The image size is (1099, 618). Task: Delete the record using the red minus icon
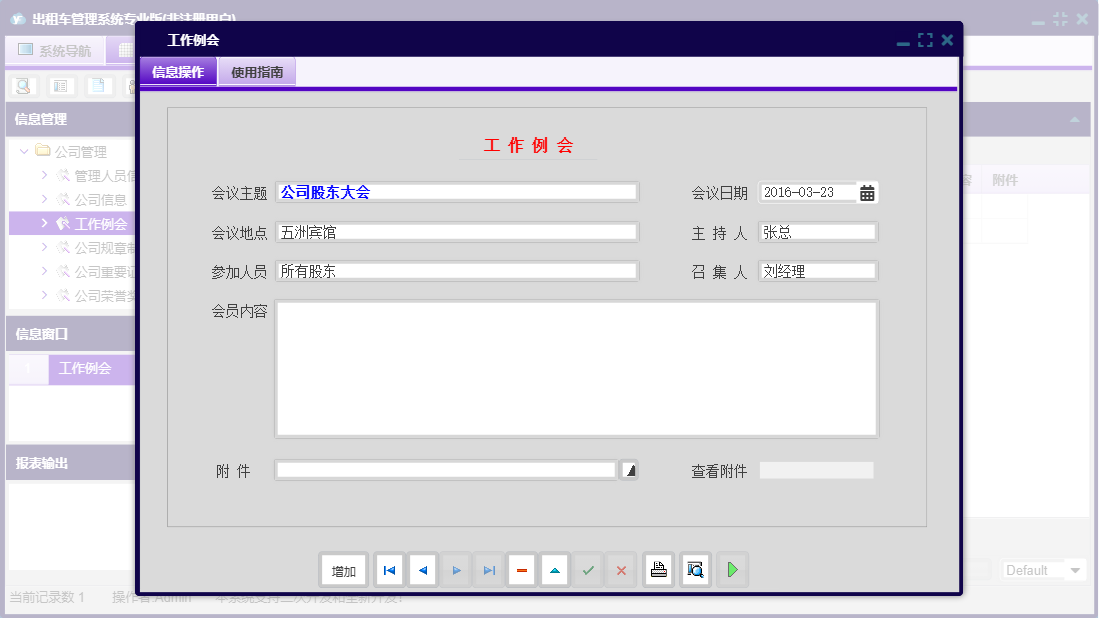coord(521,569)
